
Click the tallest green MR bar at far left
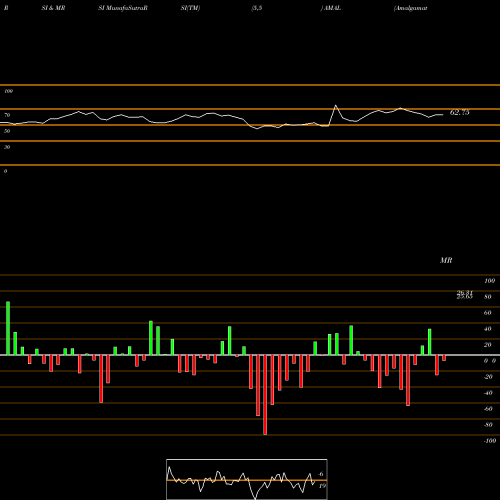(8, 328)
